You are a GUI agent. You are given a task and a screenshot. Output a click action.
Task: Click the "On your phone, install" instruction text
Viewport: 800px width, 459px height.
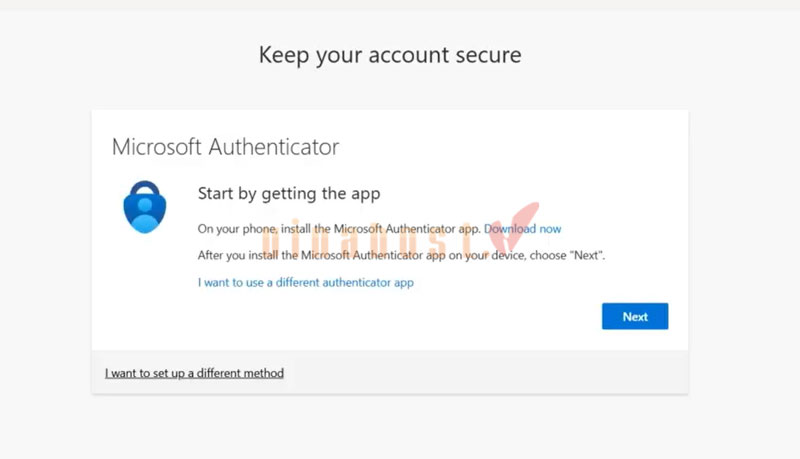pos(260,229)
